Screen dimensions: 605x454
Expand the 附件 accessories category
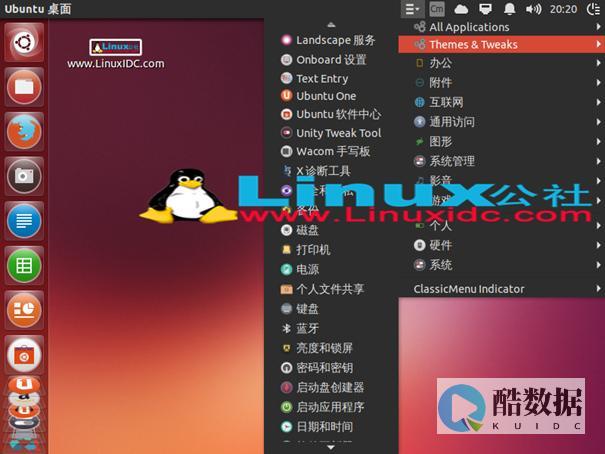tap(502, 83)
